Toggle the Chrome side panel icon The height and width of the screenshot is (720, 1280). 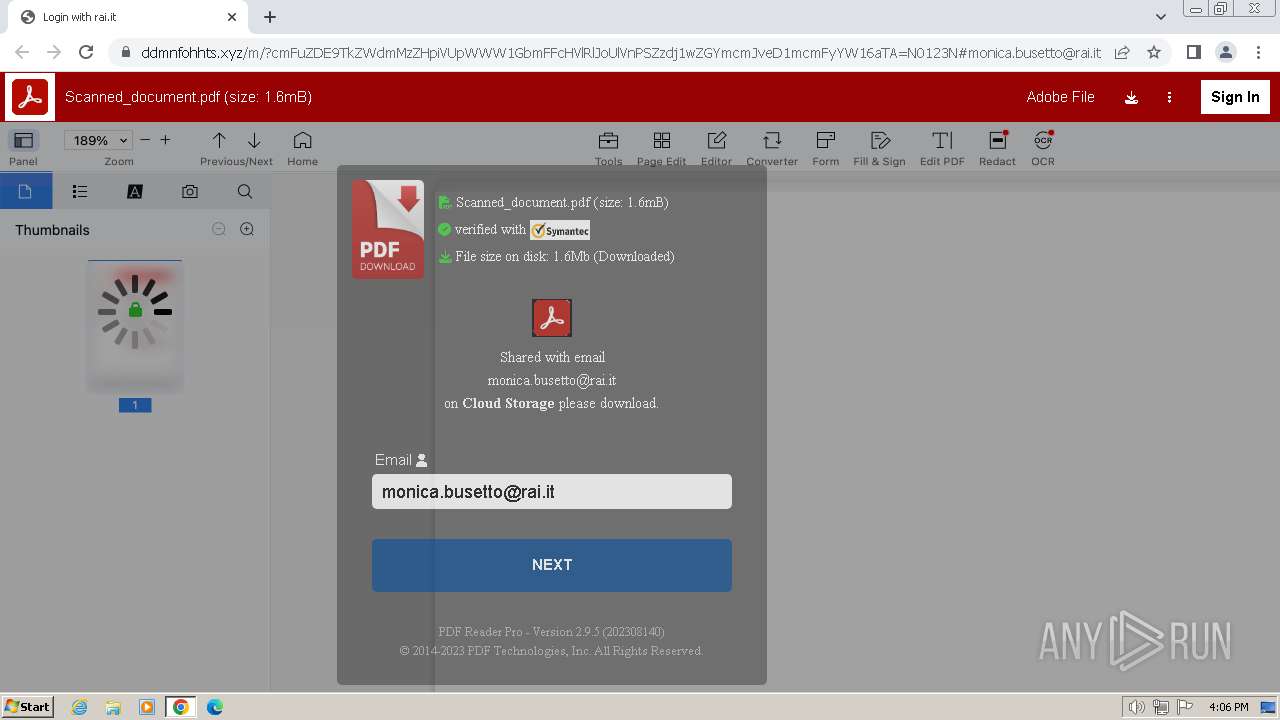point(1193,52)
